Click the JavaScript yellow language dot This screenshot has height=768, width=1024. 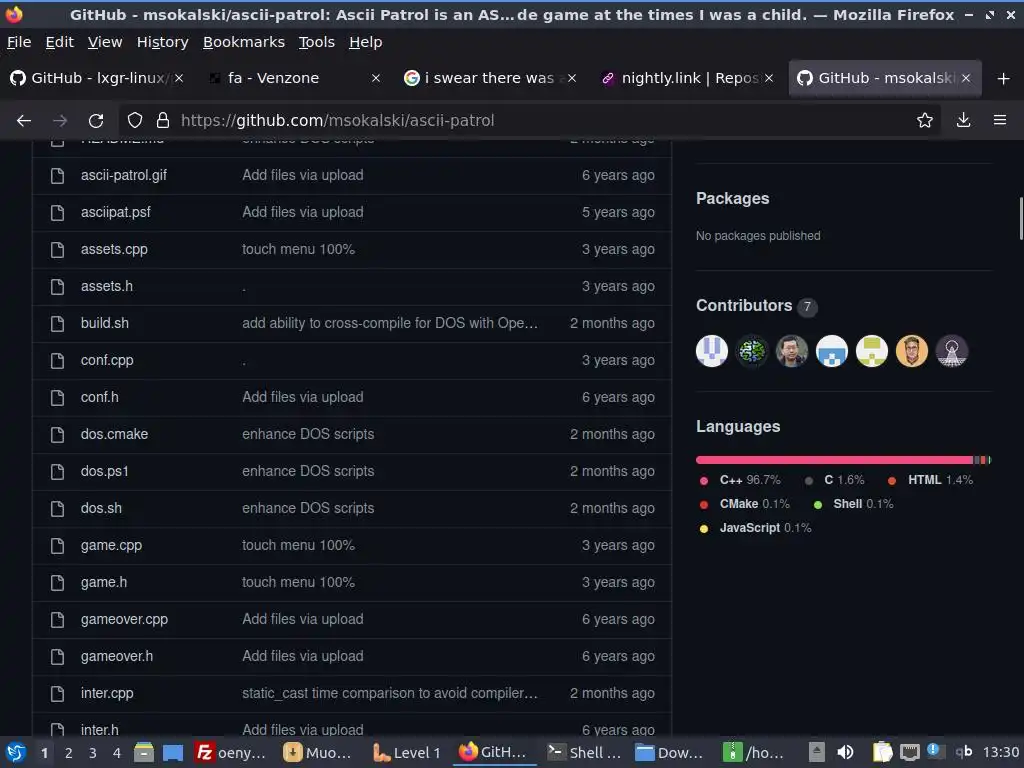coord(704,529)
